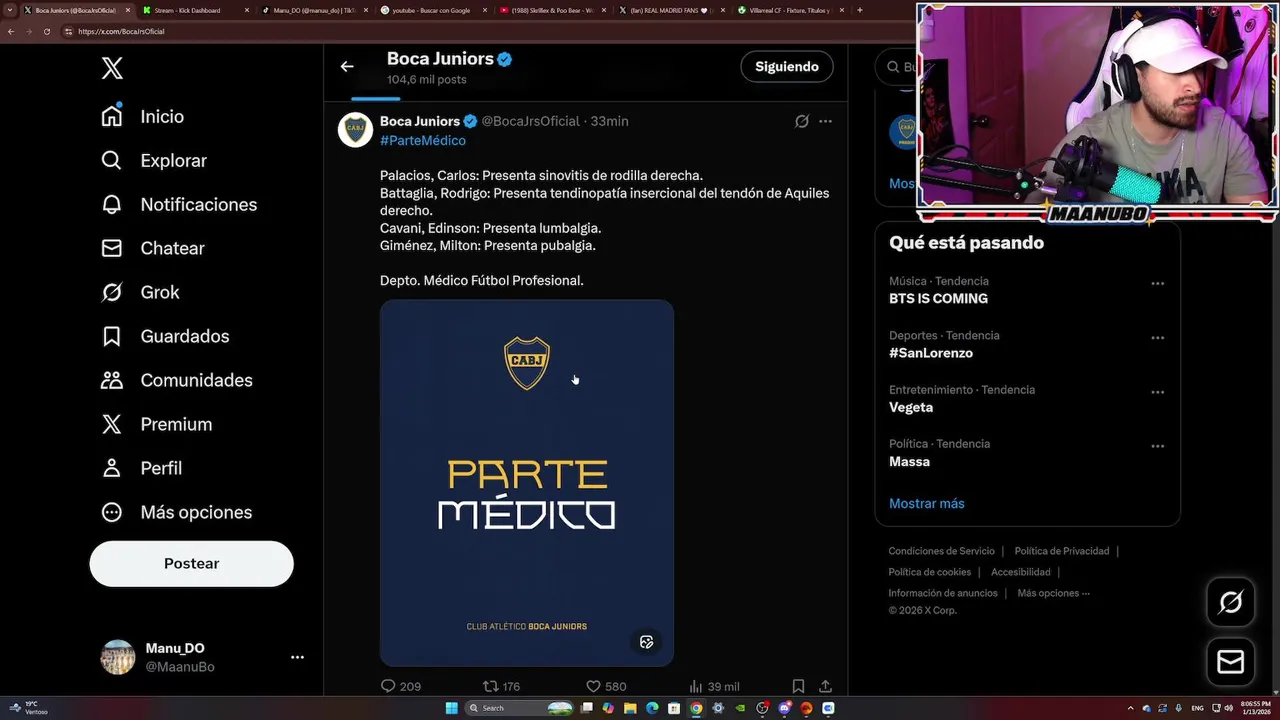Switch to the REAL MADRID FANS tab
Image resolution: width=1280 pixels, height=720 pixels.
click(673, 10)
